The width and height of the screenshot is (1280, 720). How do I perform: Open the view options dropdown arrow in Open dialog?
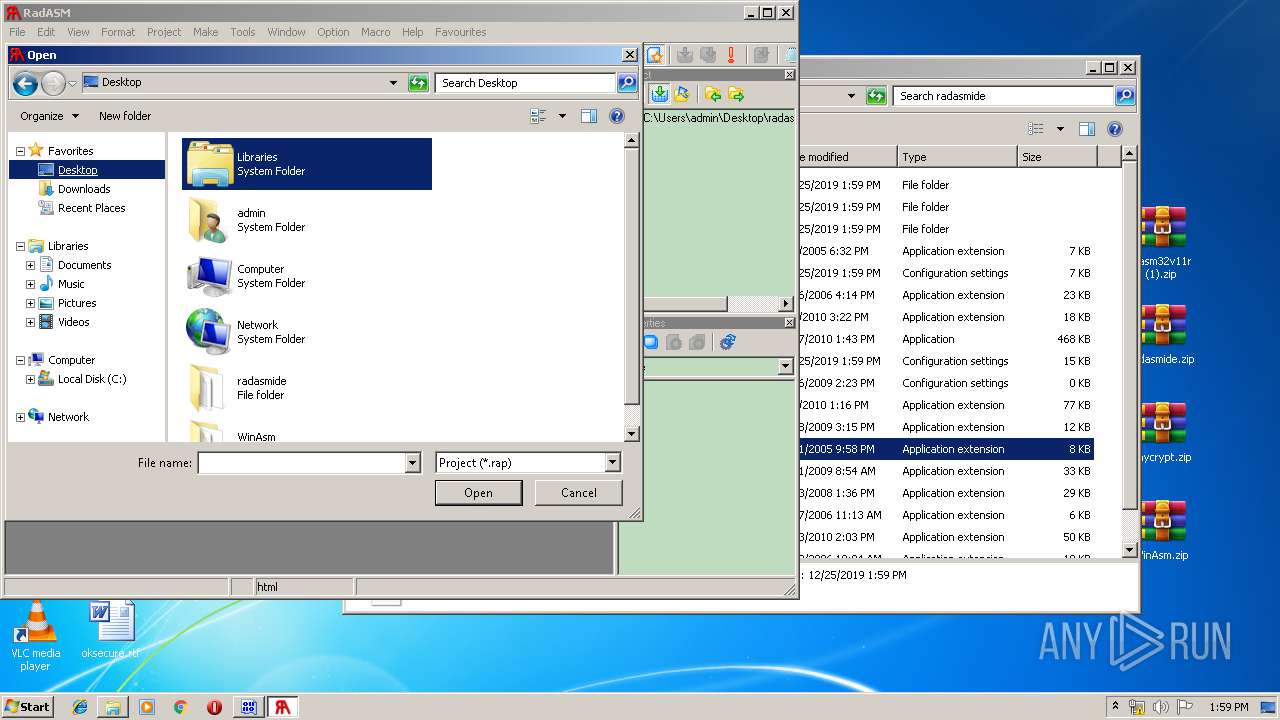pyautogui.click(x=562, y=116)
